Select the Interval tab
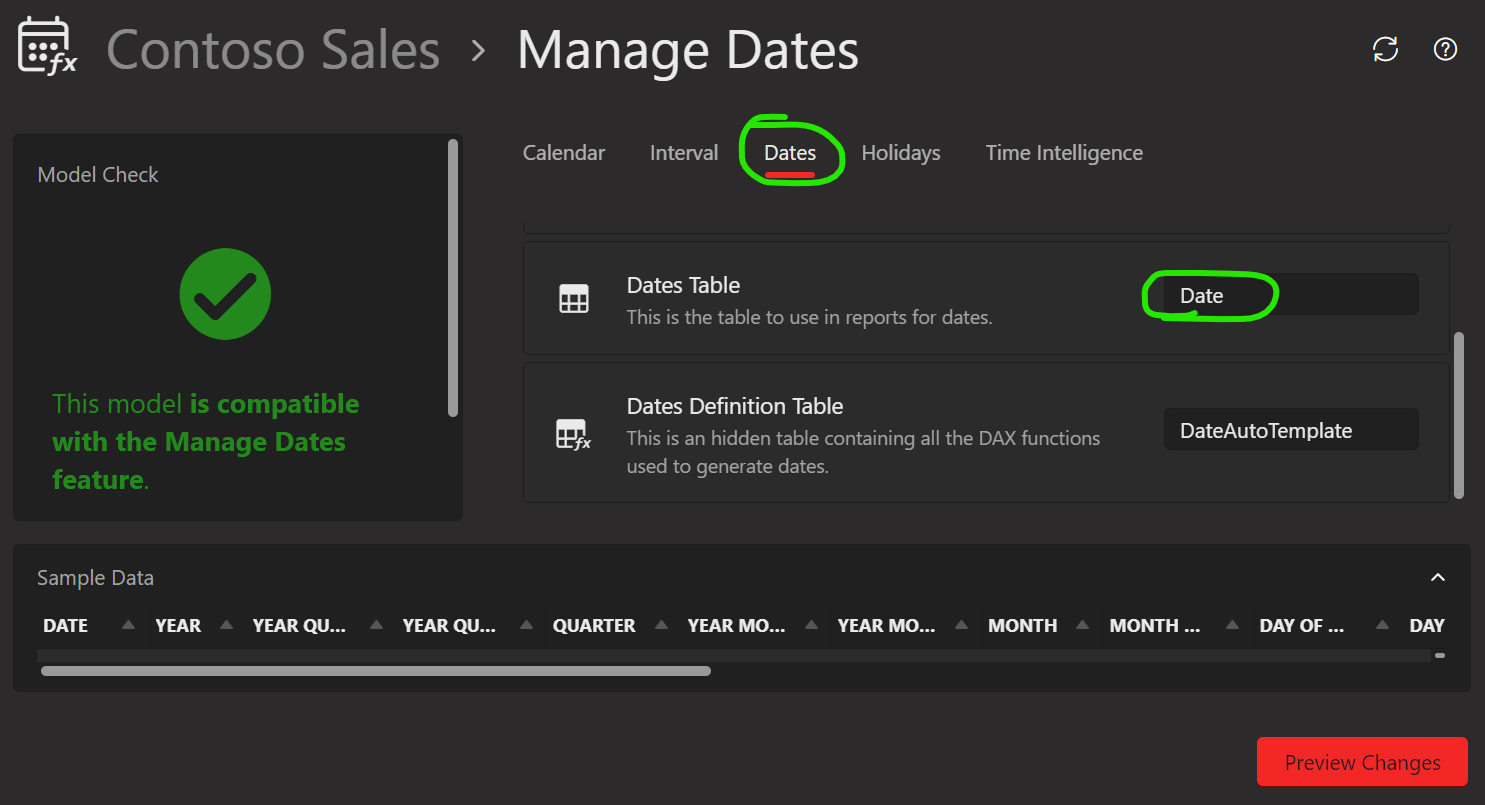 click(683, 152)
